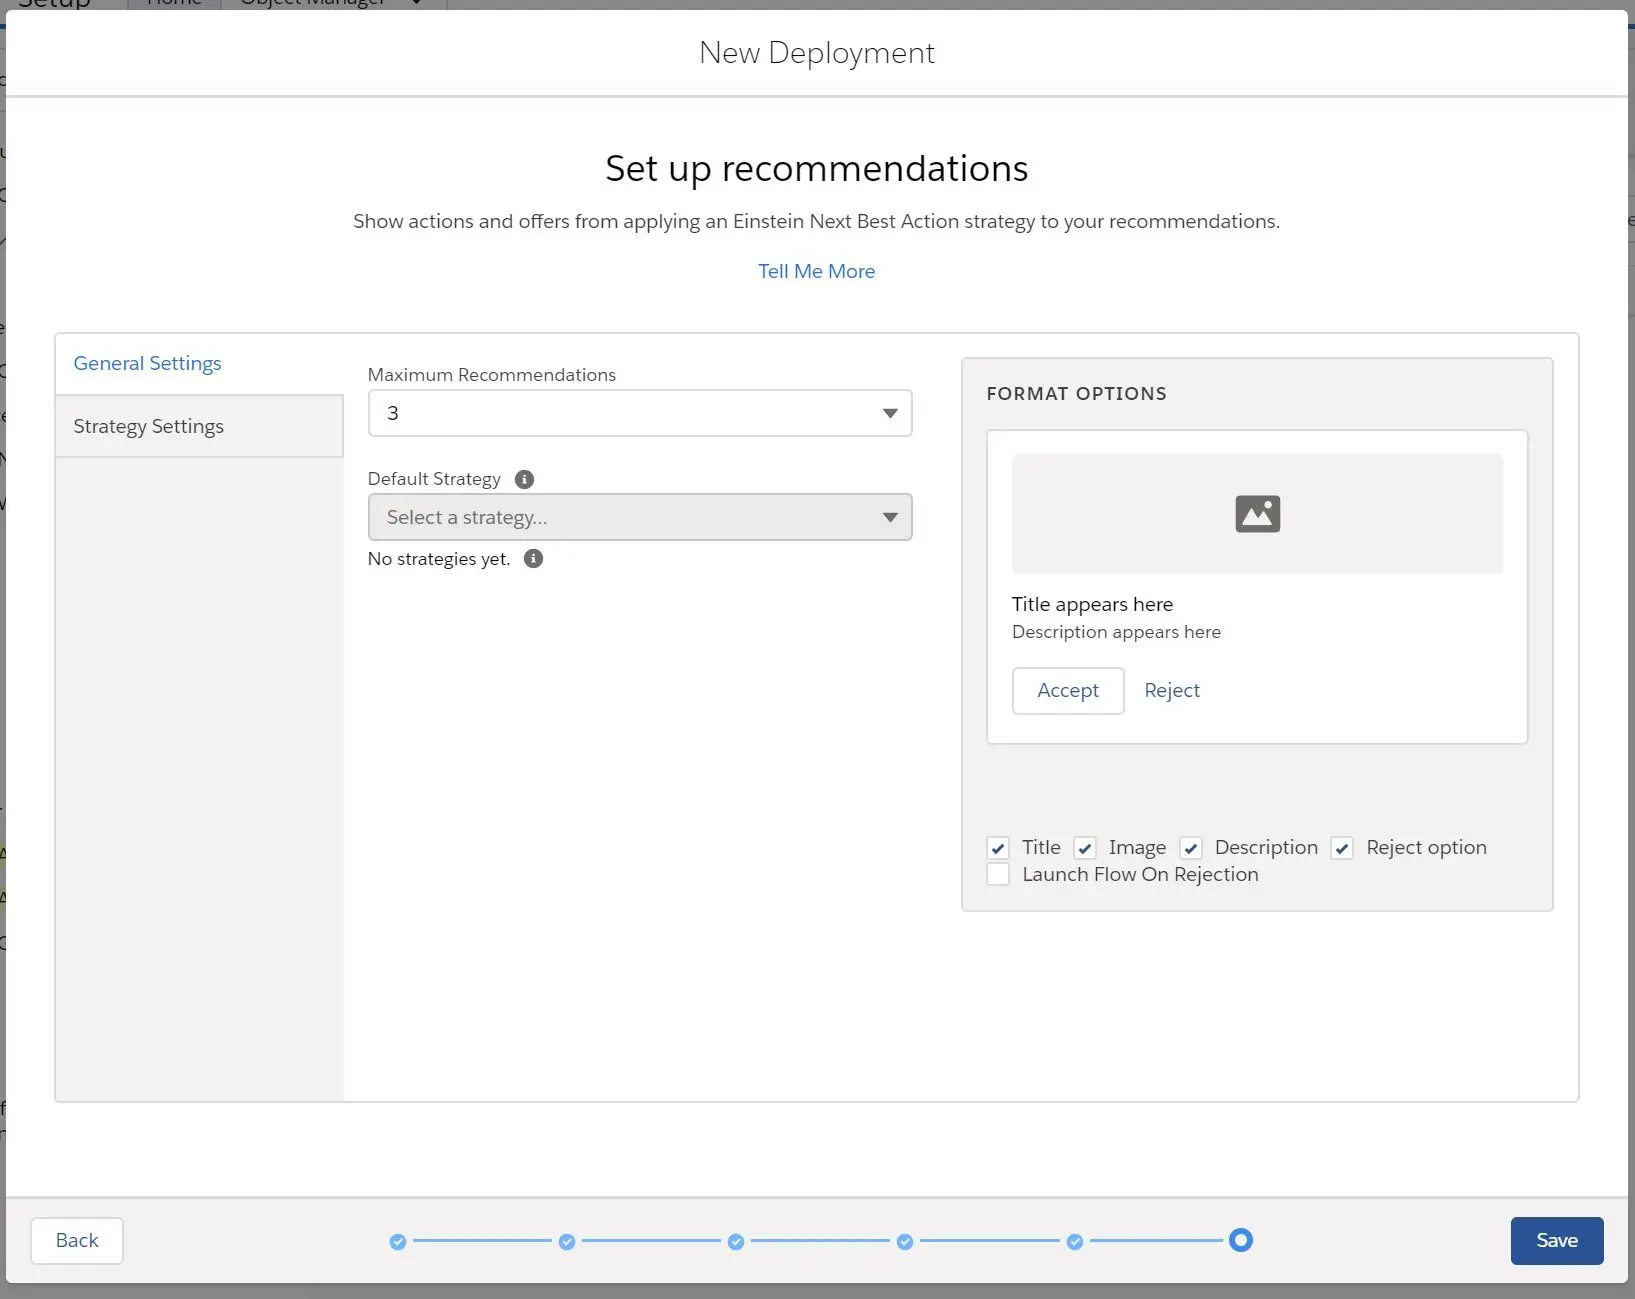
Task: Click the New Deployment dialog title
Action: (817, 53)
